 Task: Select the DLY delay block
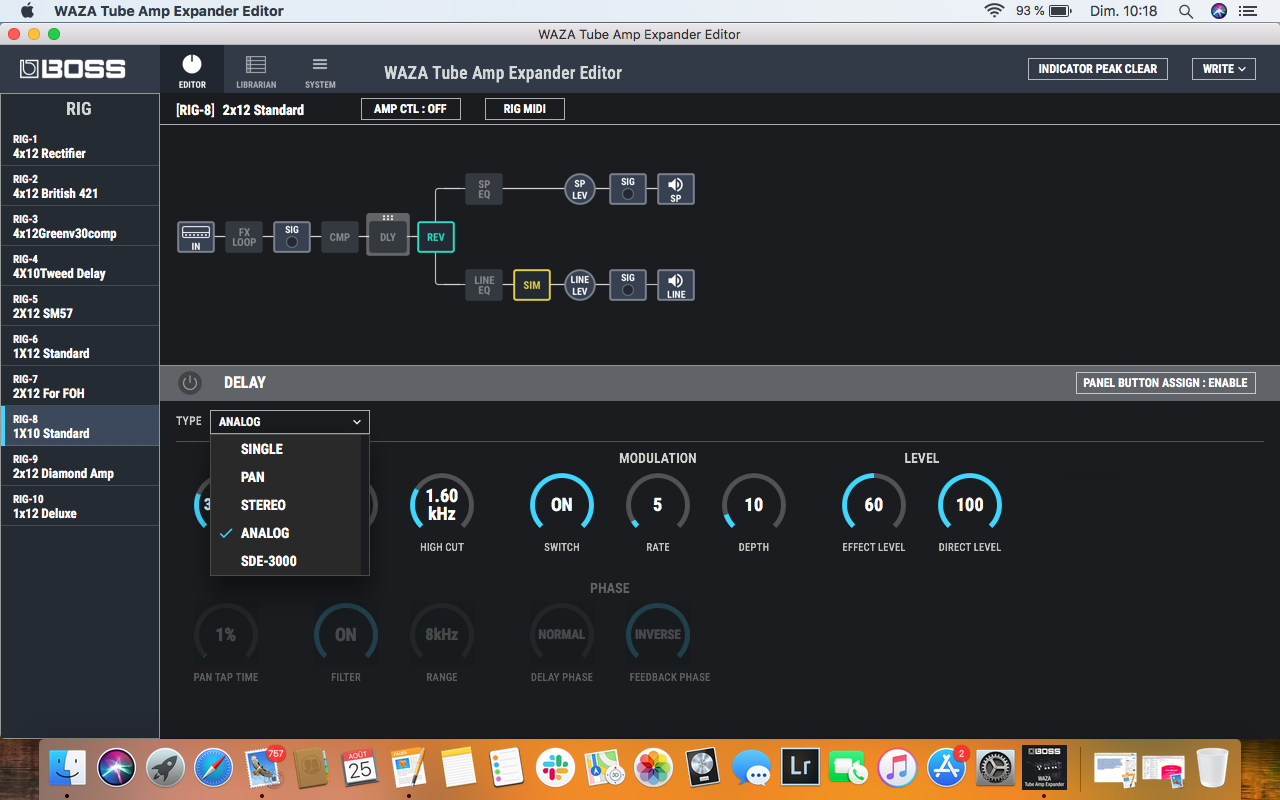387,236
